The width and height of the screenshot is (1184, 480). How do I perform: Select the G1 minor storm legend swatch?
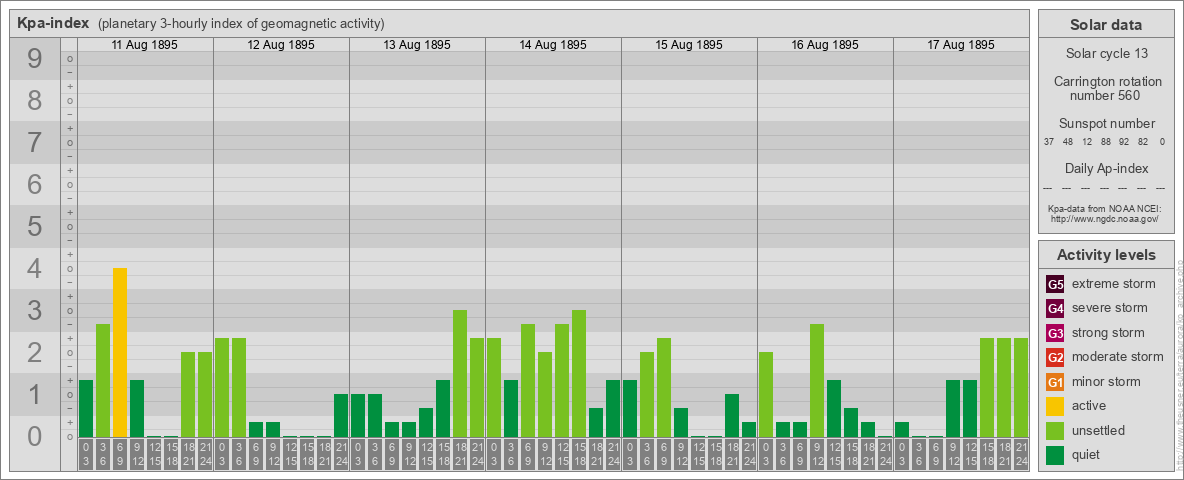pos(1055,381)
